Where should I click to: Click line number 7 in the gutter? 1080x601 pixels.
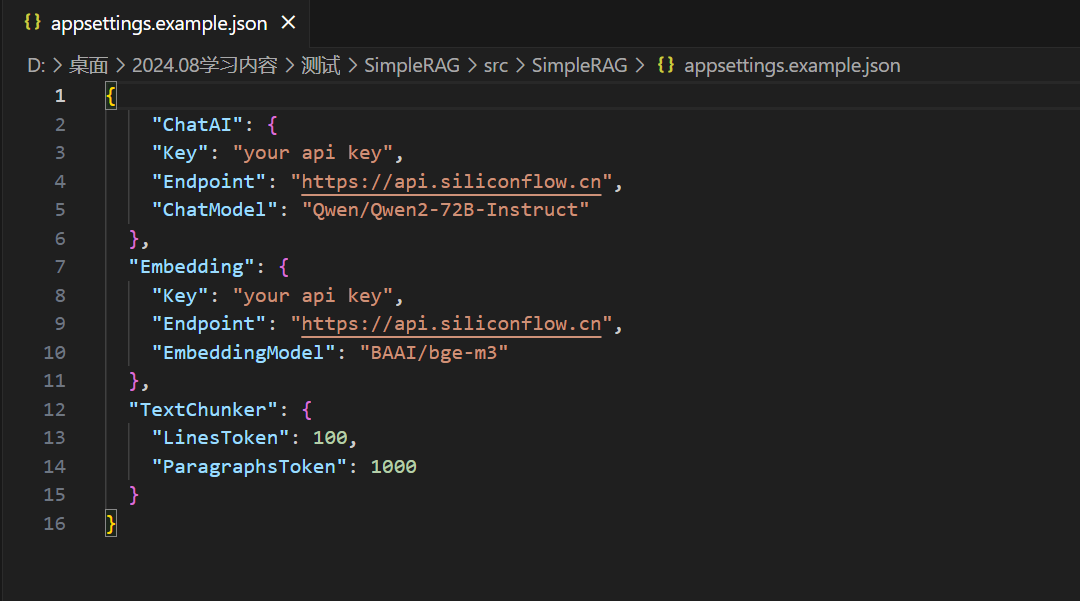60,267
